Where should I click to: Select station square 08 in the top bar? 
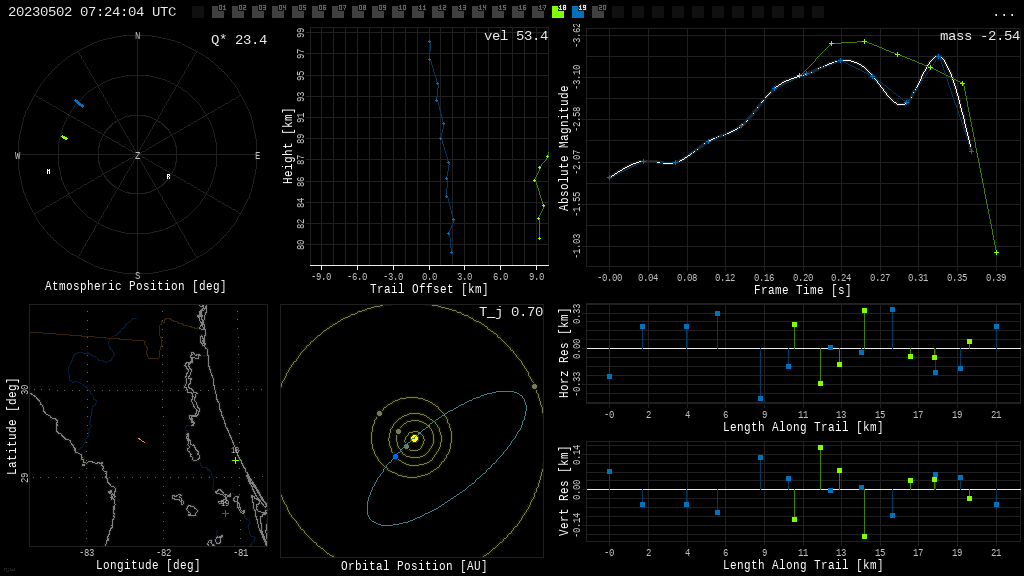(x=358, y=12)
